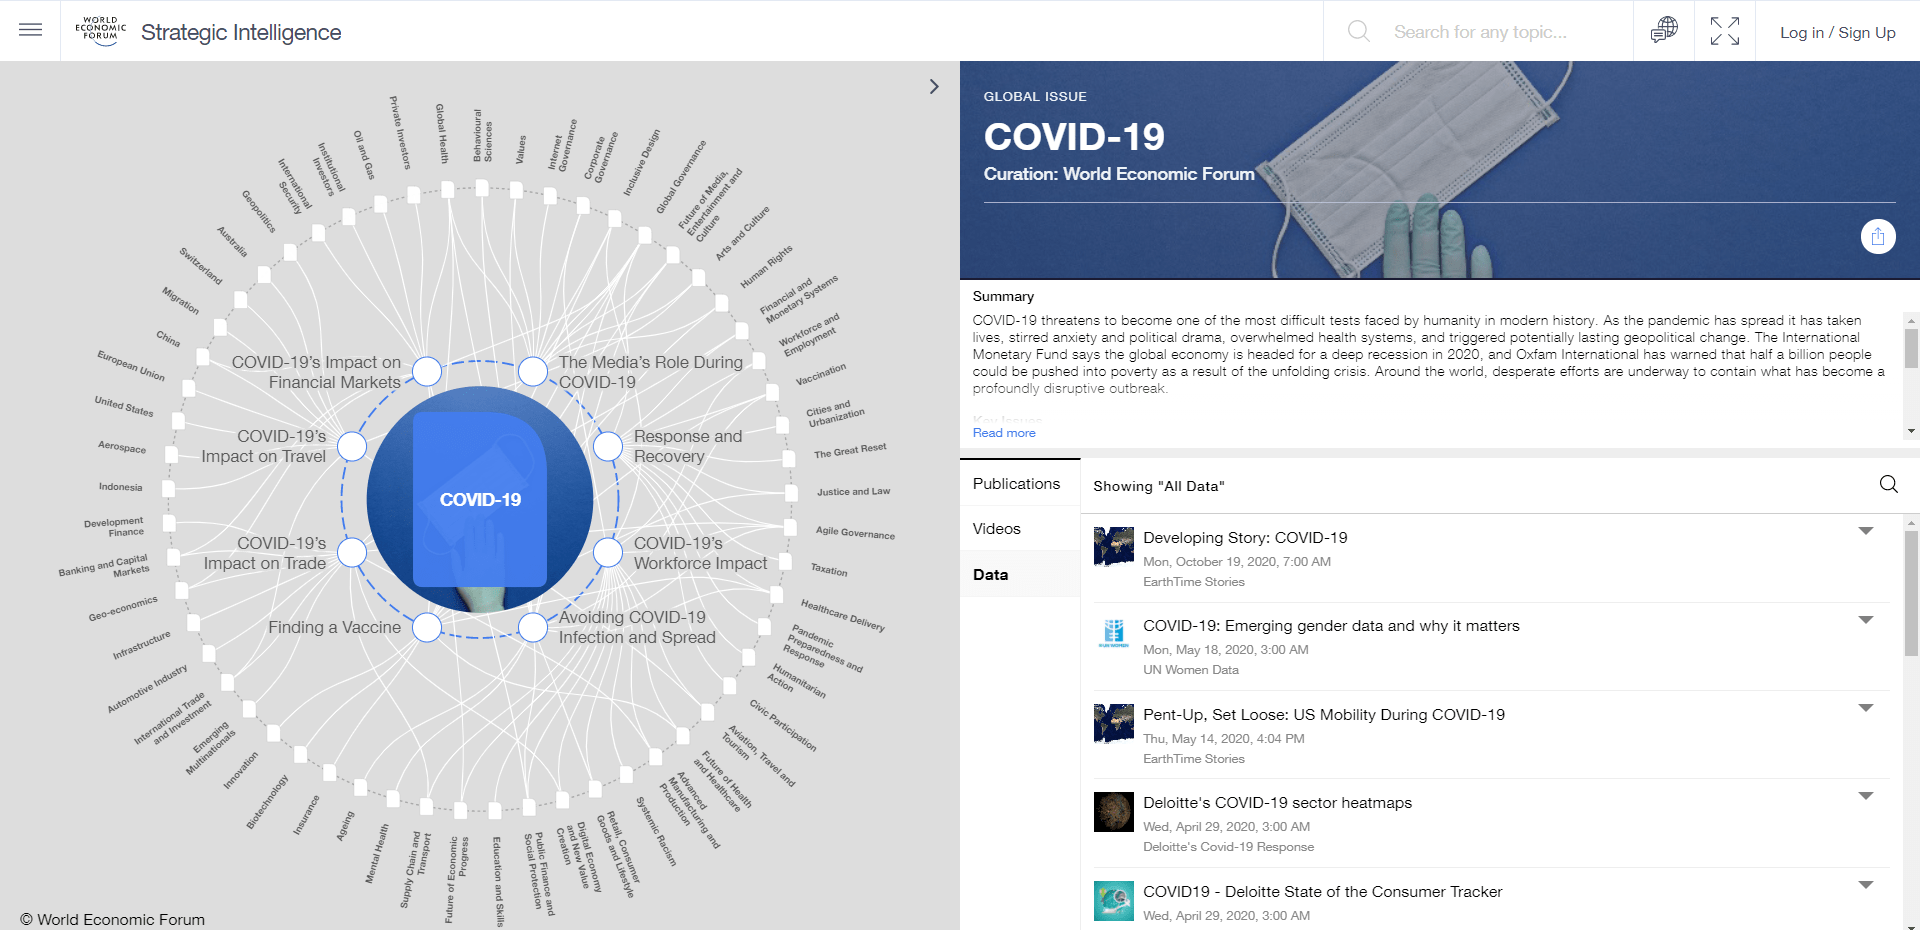Image resolution: width=1920 pixels, height=930 pixels.
Task: Click the Read more link
Action: 1004,433
